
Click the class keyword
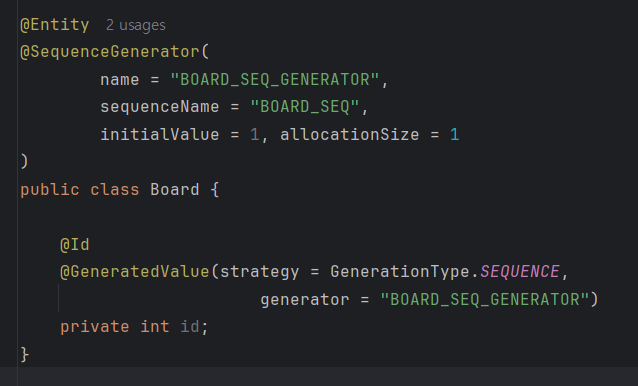(x=115, y=190)
